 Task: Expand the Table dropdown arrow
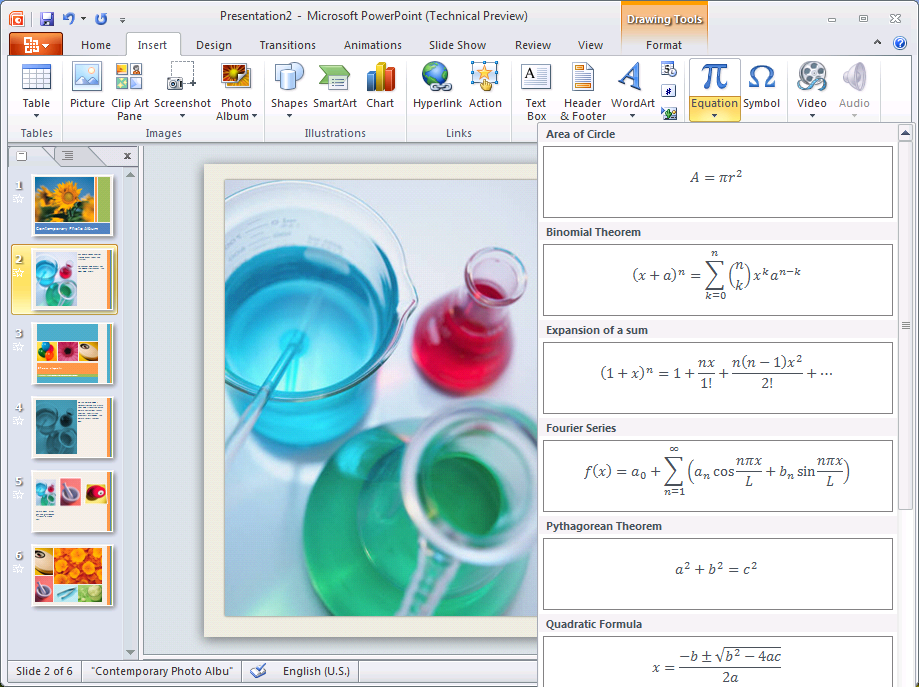(36, 116)
